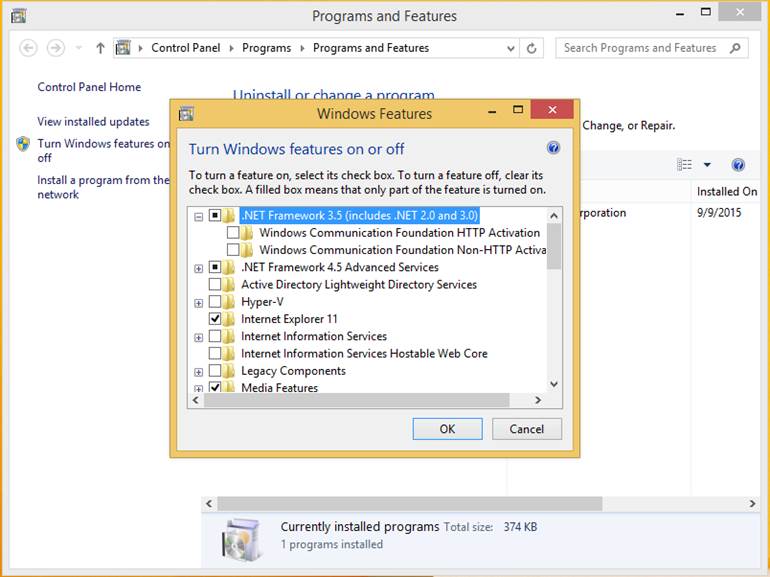Check Windows Communication Foundation HTTP Activation
The width and height of the screenshot is (770, 577).
(233, 233)
